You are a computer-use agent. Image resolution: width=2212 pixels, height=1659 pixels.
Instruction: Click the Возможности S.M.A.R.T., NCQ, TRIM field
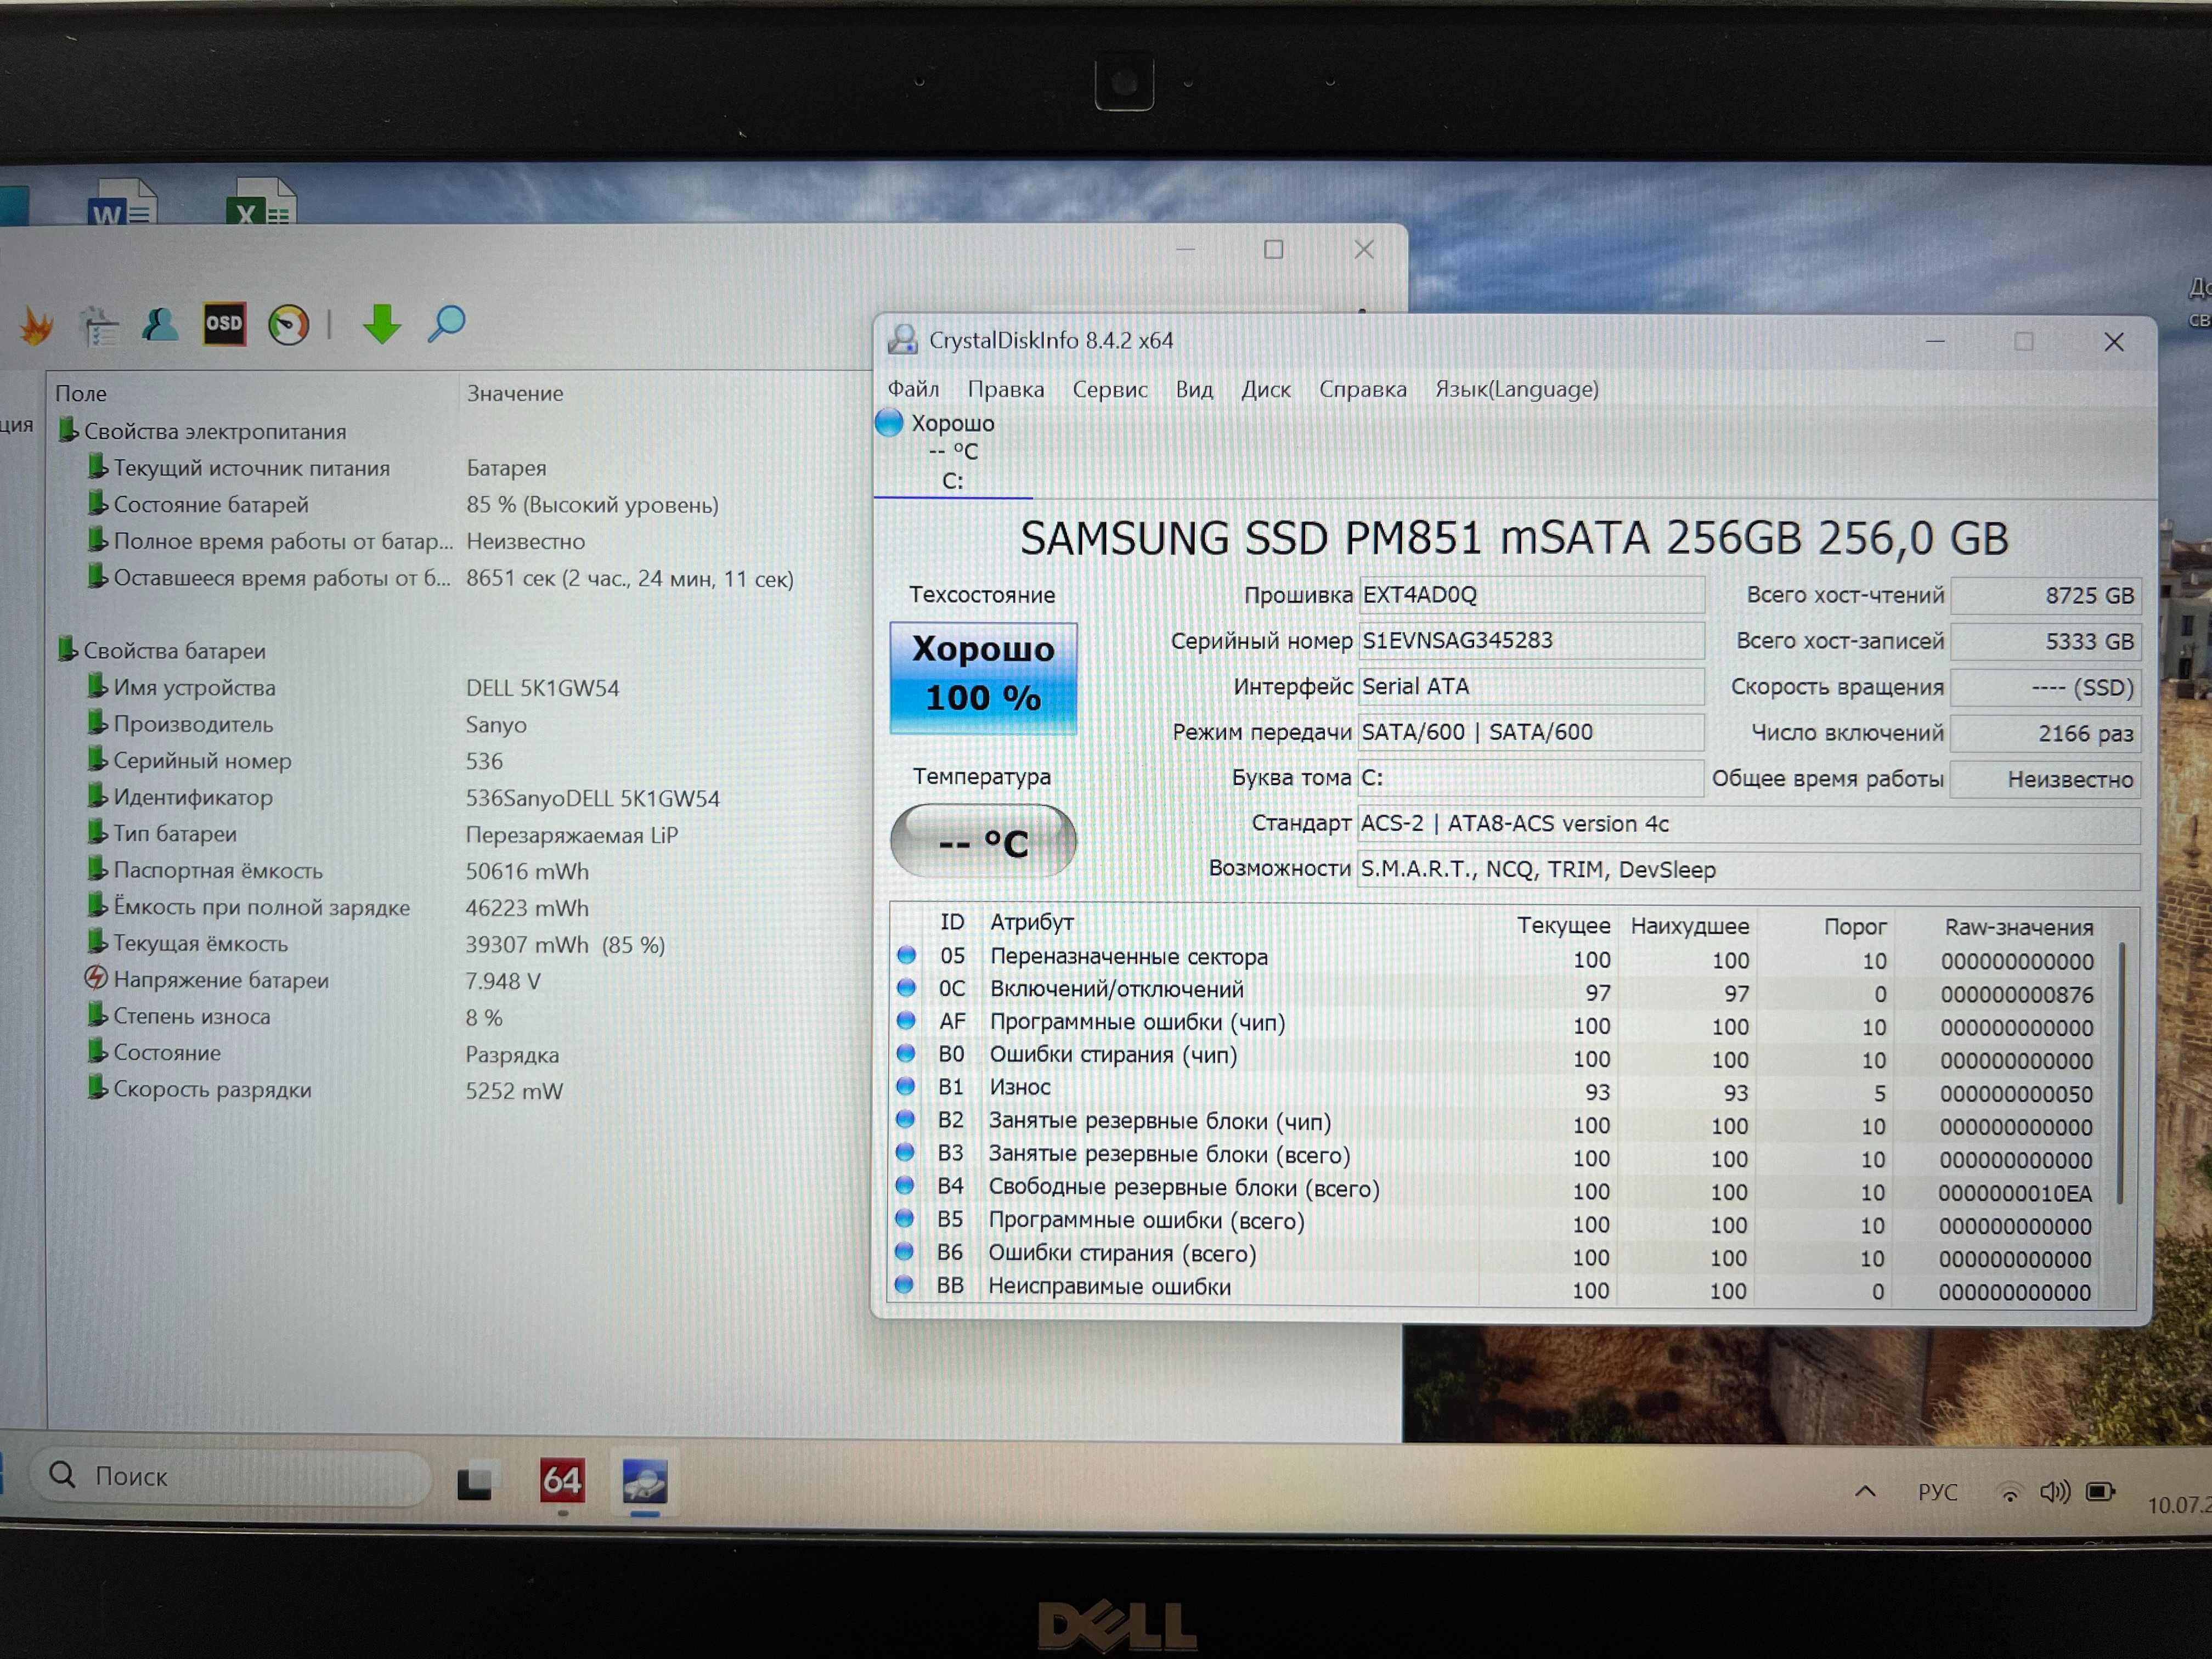pos(1748,870)
